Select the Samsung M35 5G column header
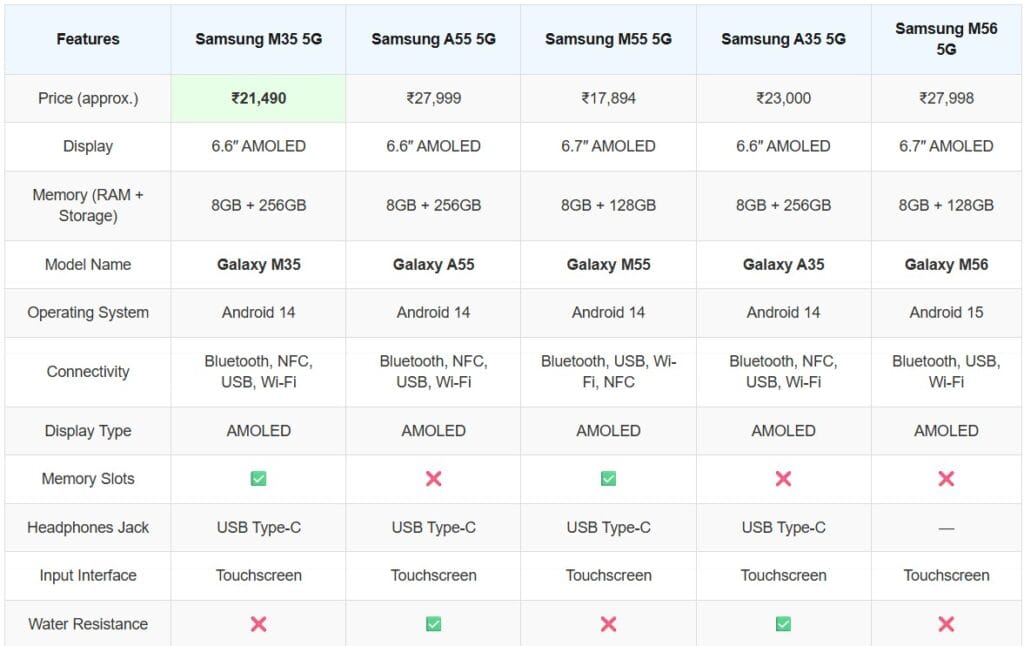Viewport: 1024px width, 646px height. coord(259,39)
